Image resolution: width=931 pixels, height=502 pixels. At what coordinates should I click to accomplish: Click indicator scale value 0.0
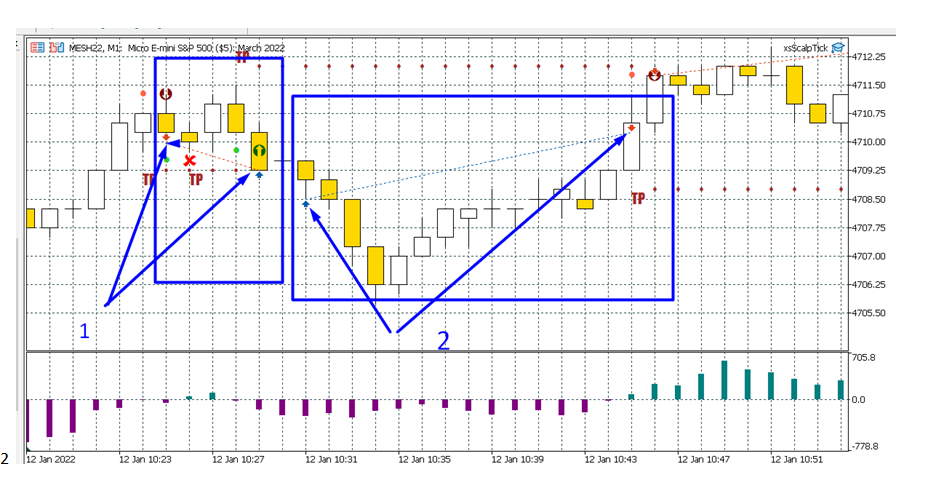point(859,399)
